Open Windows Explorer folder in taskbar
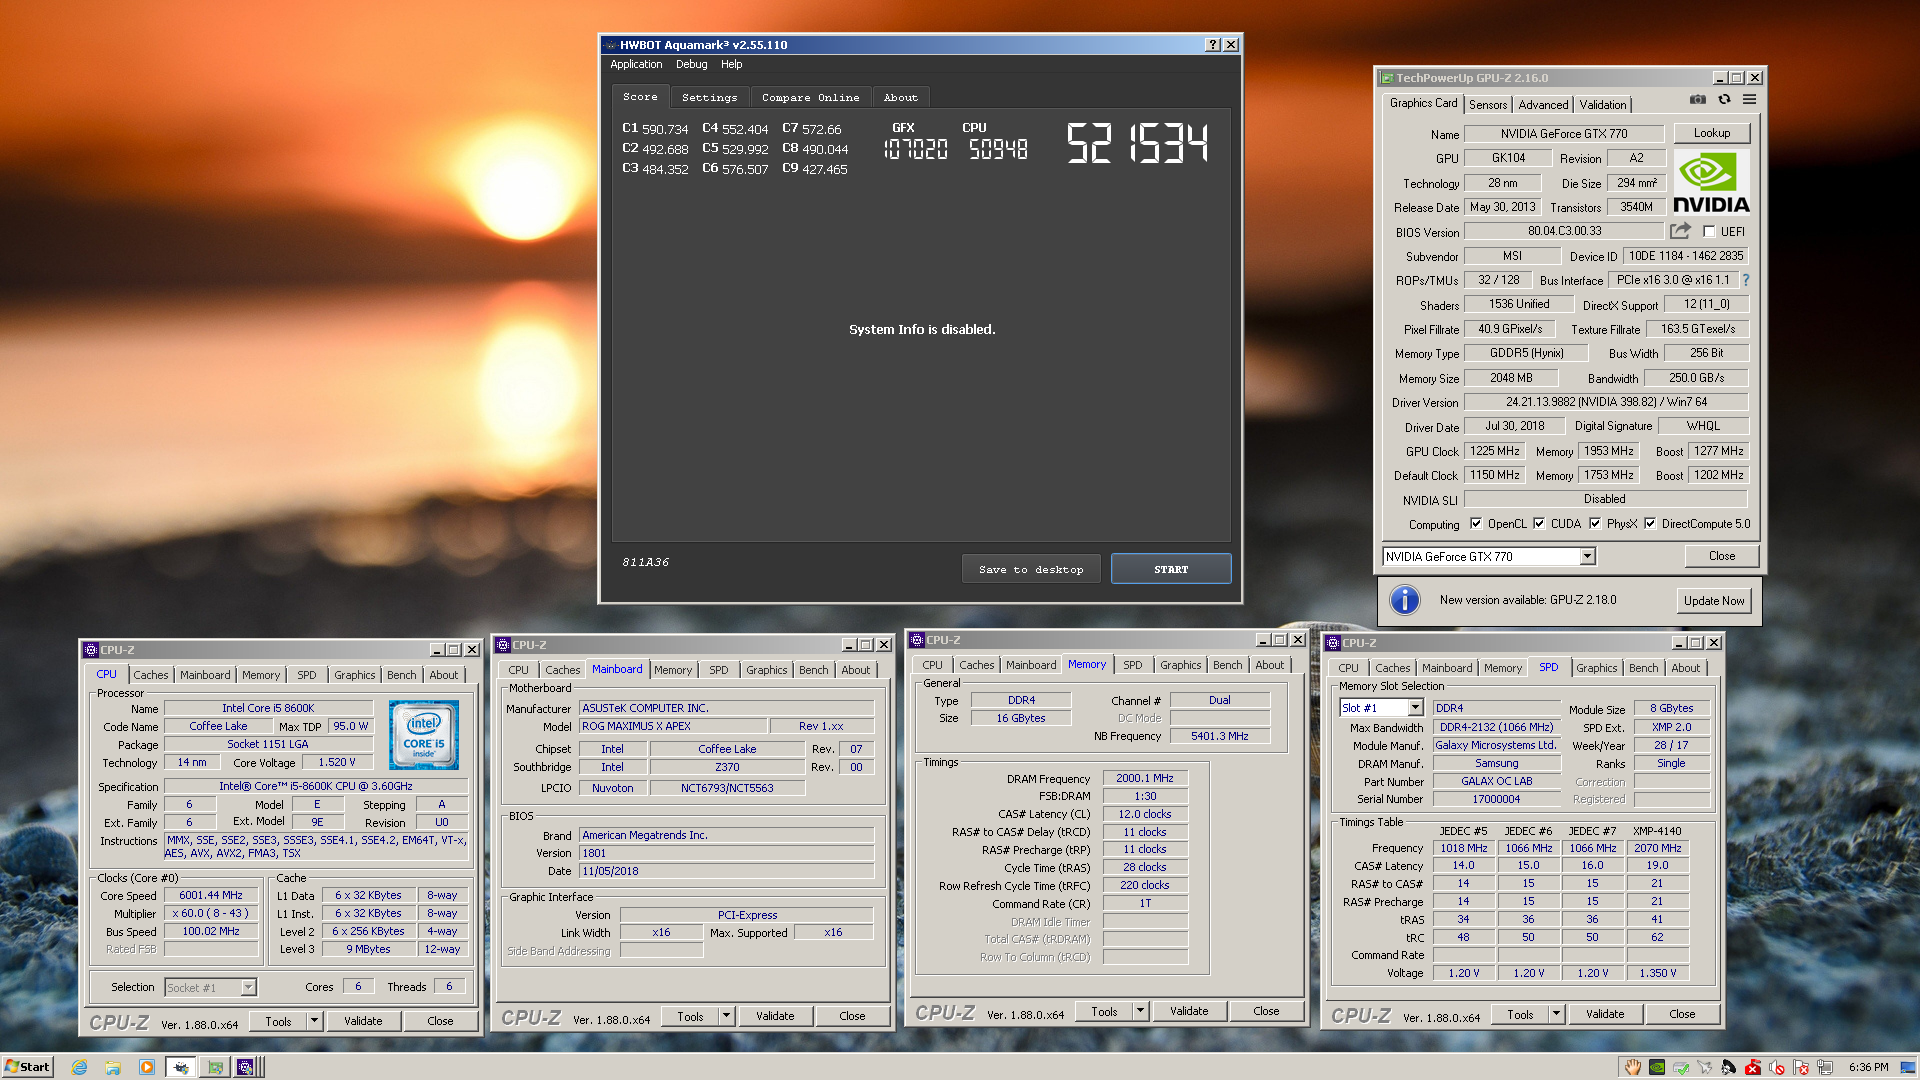The height and width of the screenshot is (1080, 1920). 113,1067
